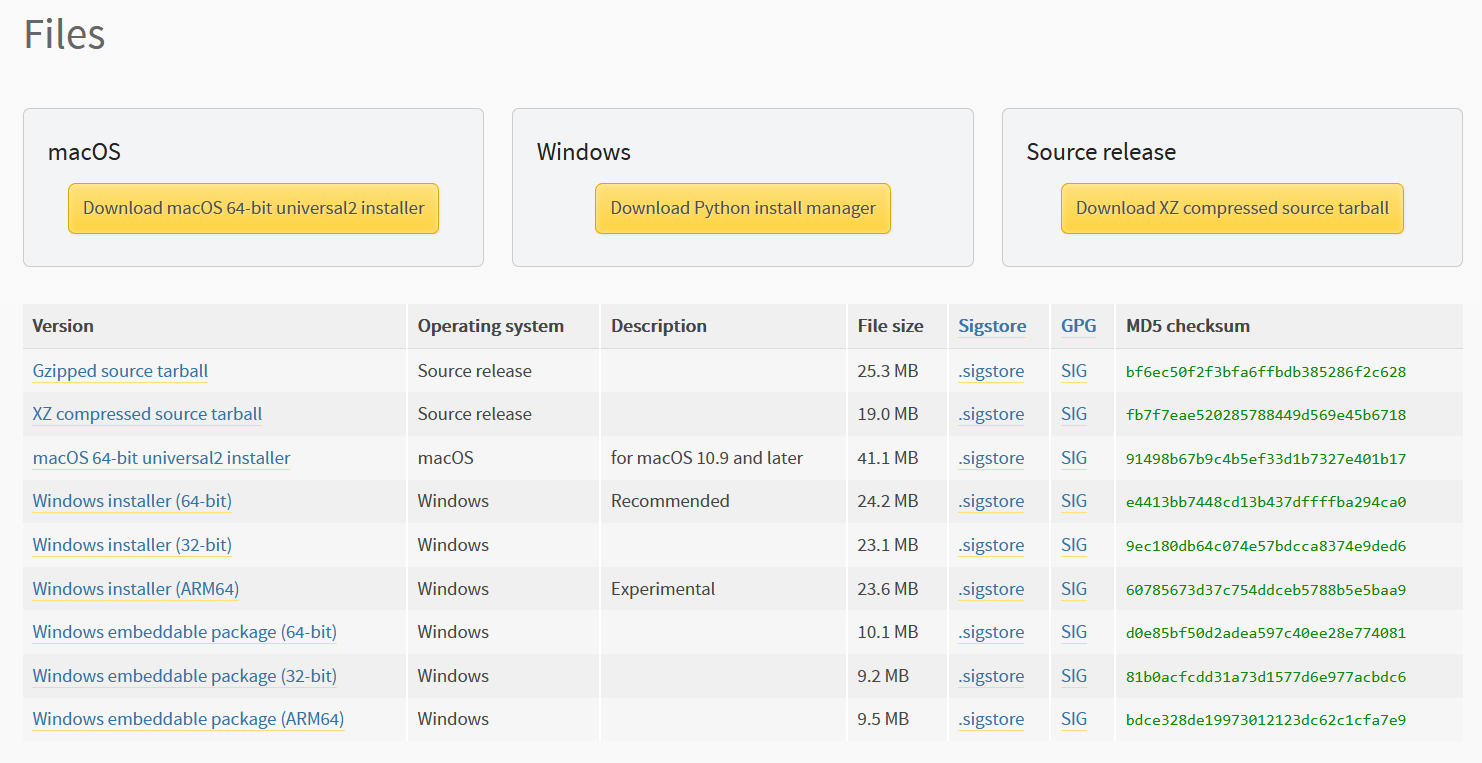Open the Gzipped source tarball link

(x=120, y=371)
